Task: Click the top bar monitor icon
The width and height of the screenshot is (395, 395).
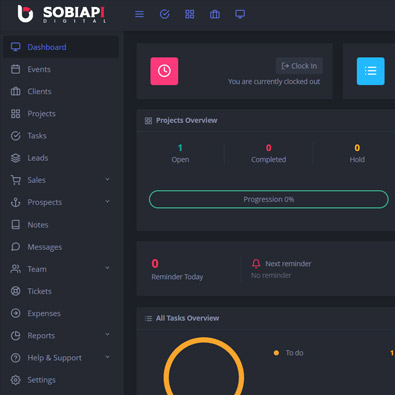Action: pyautogui.click(x=240, y=14)
